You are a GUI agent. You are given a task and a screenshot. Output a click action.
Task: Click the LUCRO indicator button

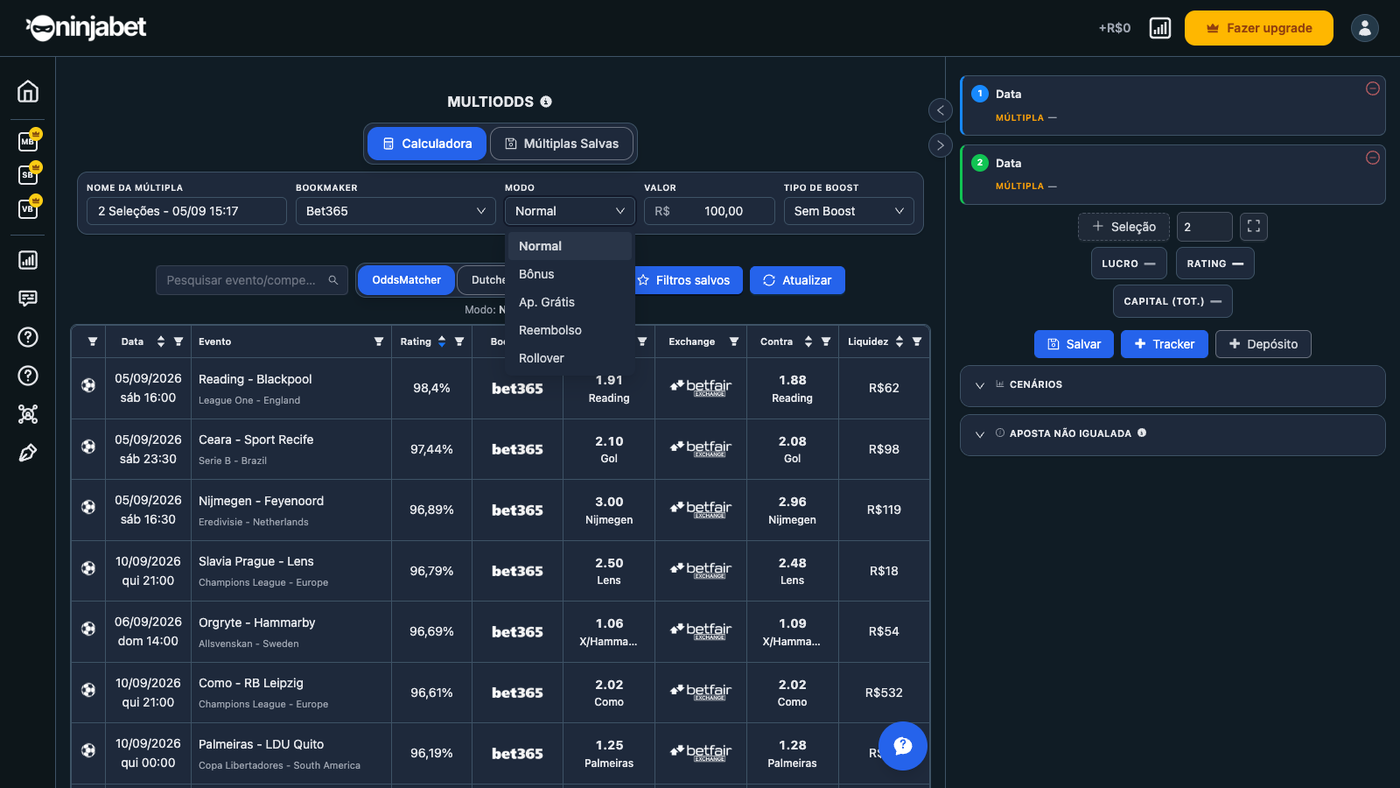tap(1129, 263)
